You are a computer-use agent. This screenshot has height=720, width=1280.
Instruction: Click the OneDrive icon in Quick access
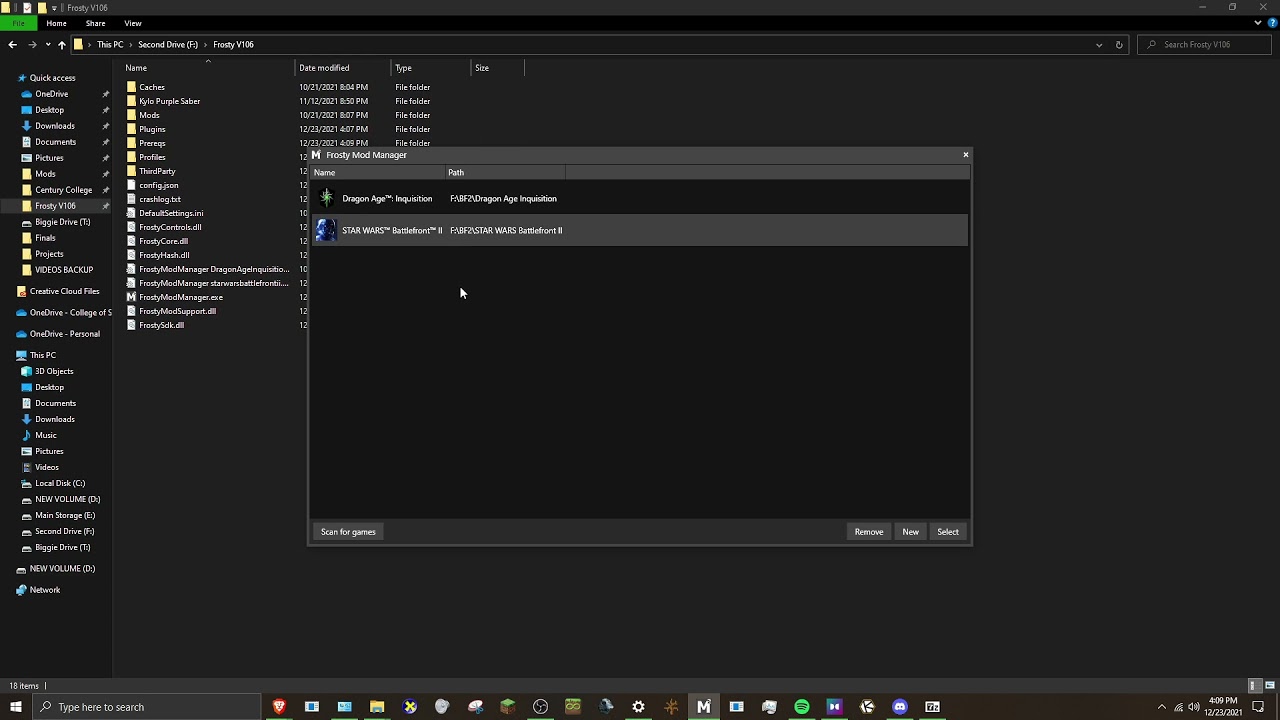click(x=27, y=94)
